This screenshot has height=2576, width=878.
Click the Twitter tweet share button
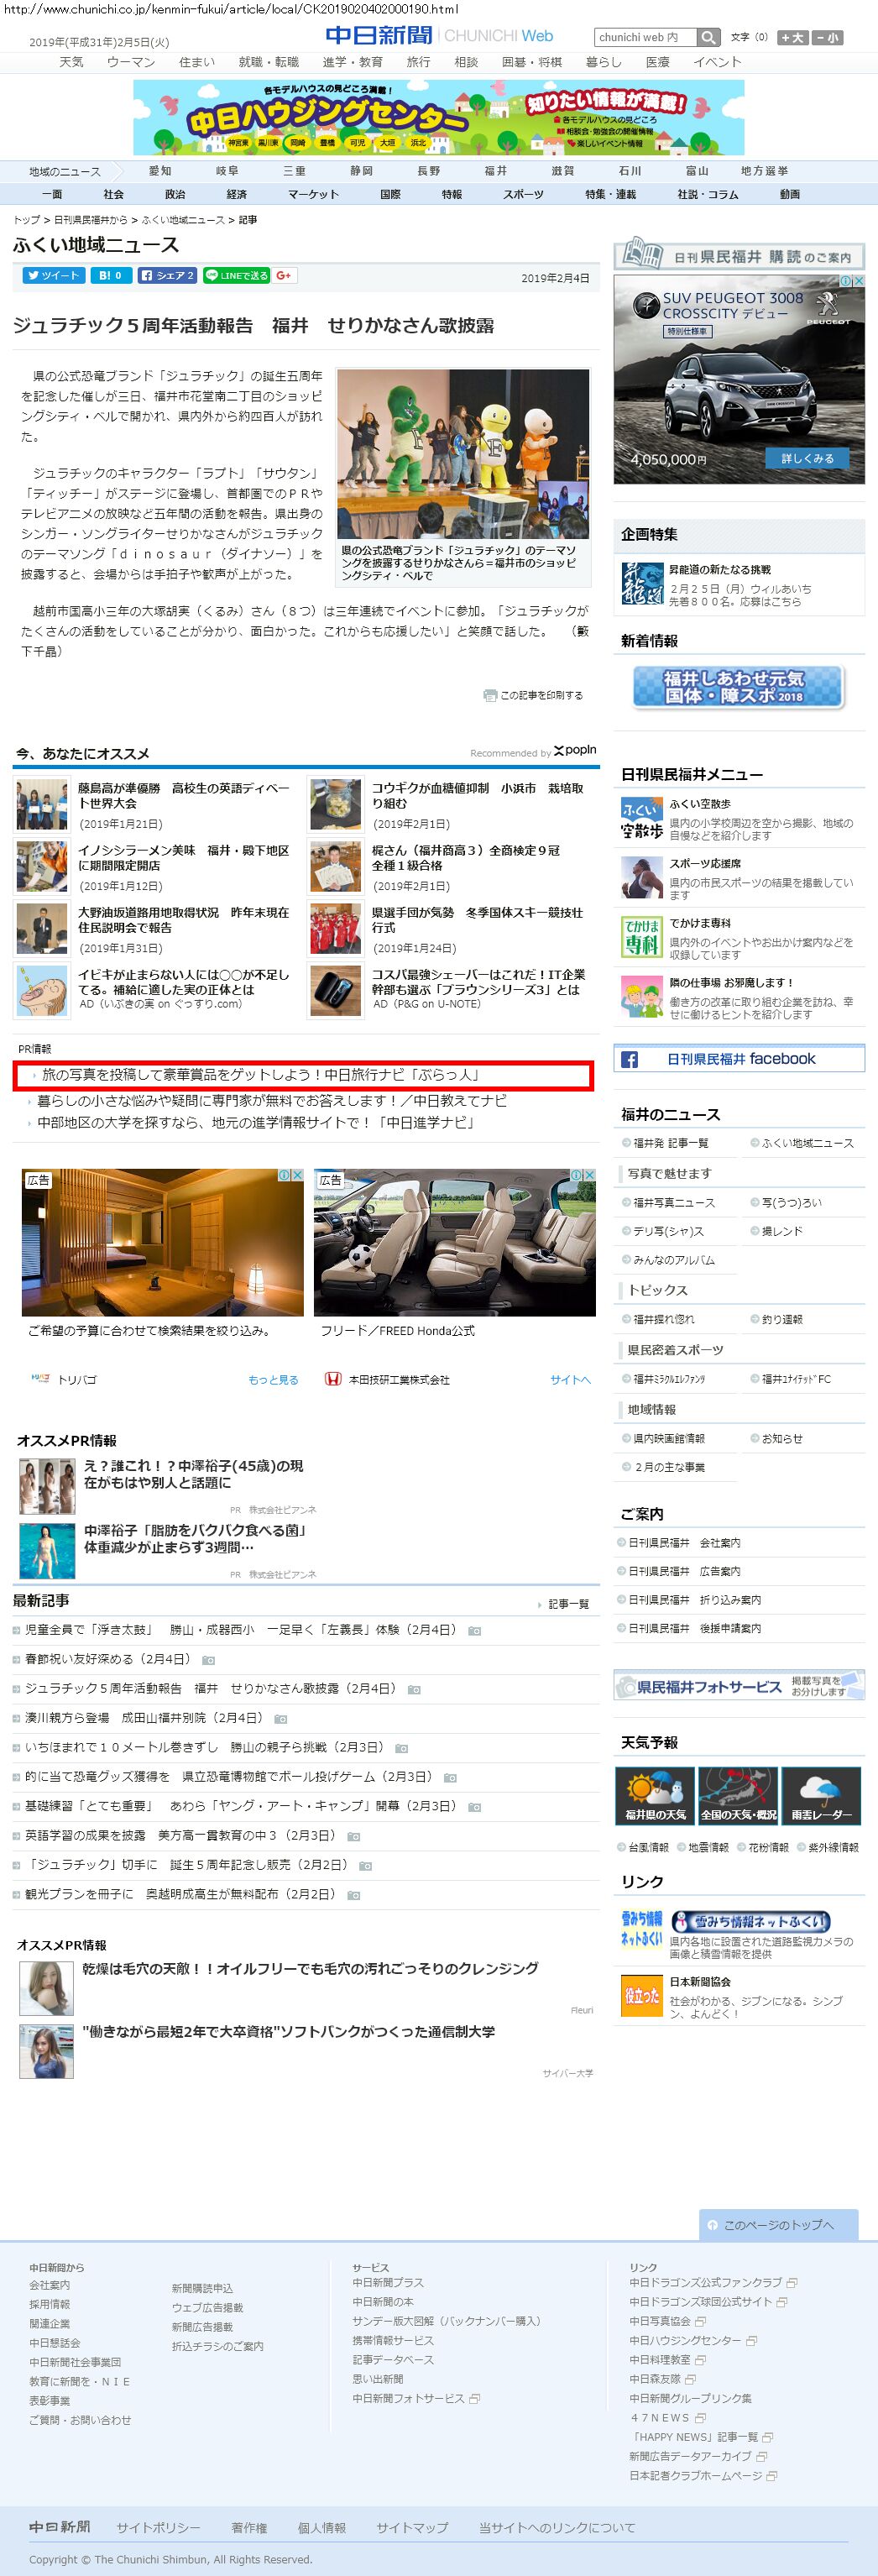coord(53,276)
